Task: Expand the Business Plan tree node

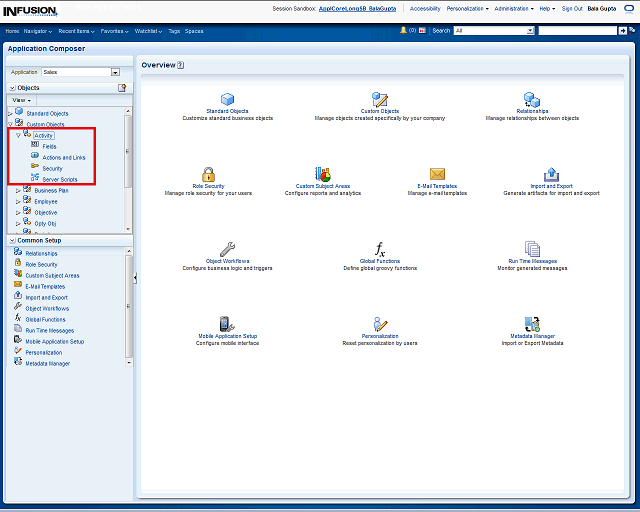Action: tap(18, 190)
